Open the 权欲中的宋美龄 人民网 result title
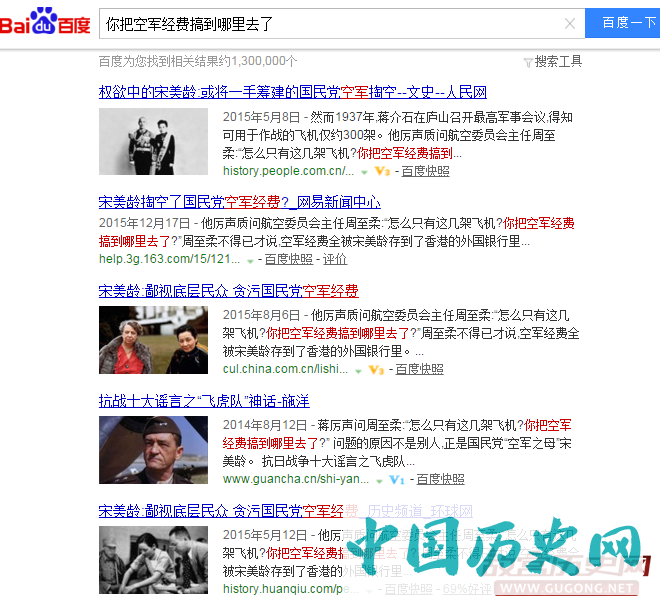660x605 pixels. coord(293,92)
